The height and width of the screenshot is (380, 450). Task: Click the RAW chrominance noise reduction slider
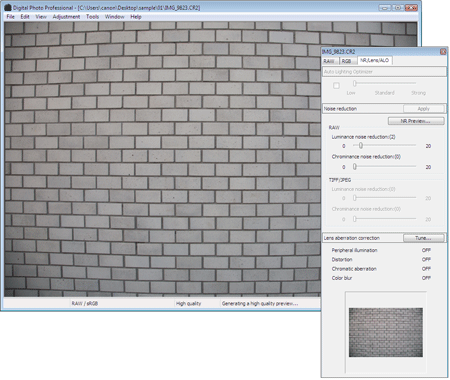pos(385,166)
